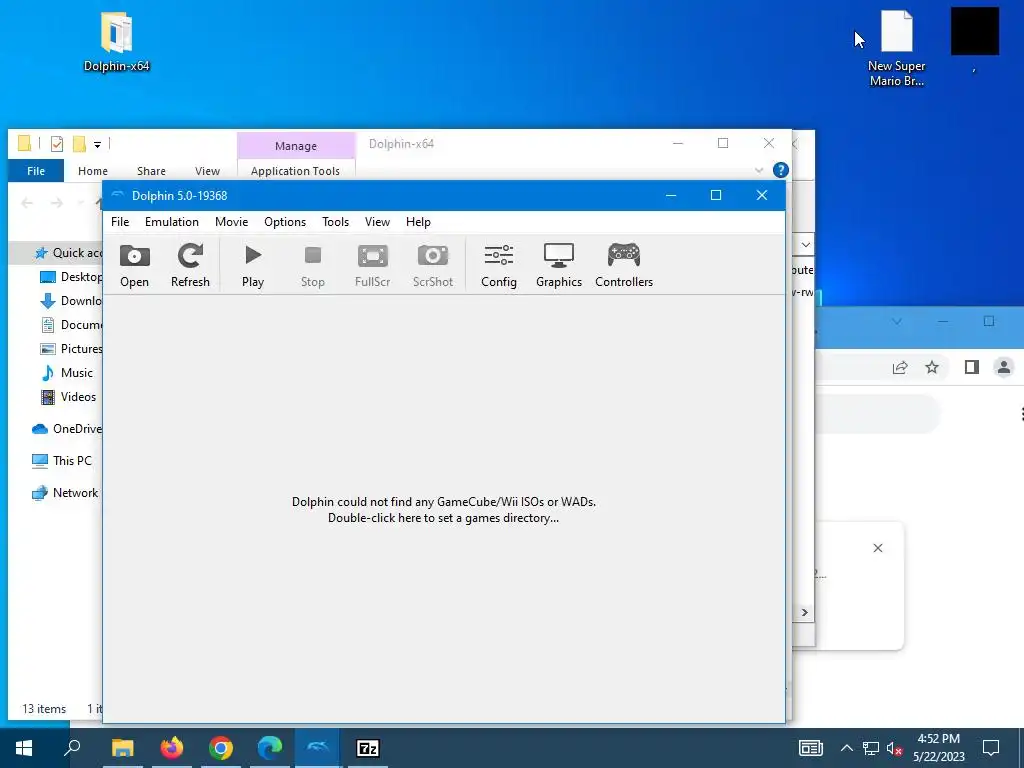
Task: Bookmark page with Chrome star icon
Action: click(x=932, y=368)
